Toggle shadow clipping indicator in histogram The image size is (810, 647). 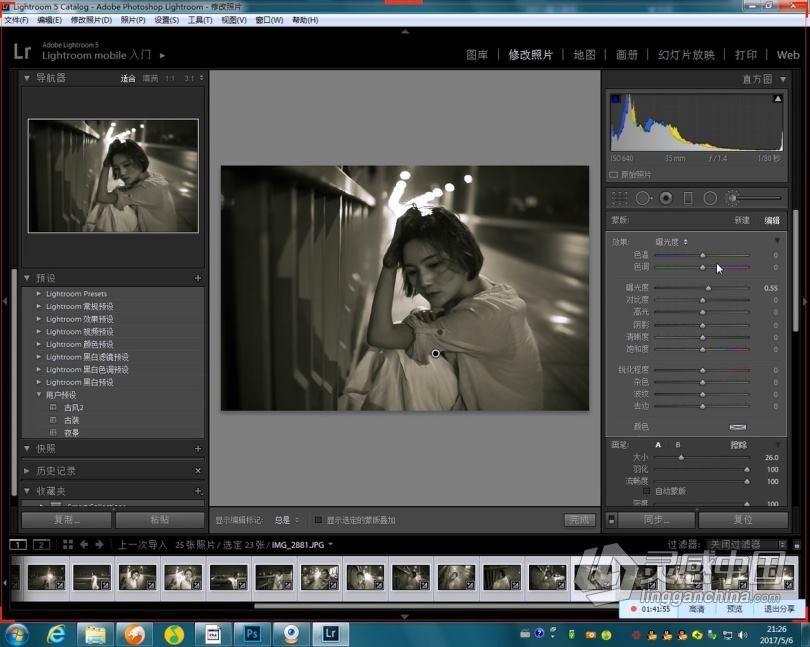click(x=616, y=99)
